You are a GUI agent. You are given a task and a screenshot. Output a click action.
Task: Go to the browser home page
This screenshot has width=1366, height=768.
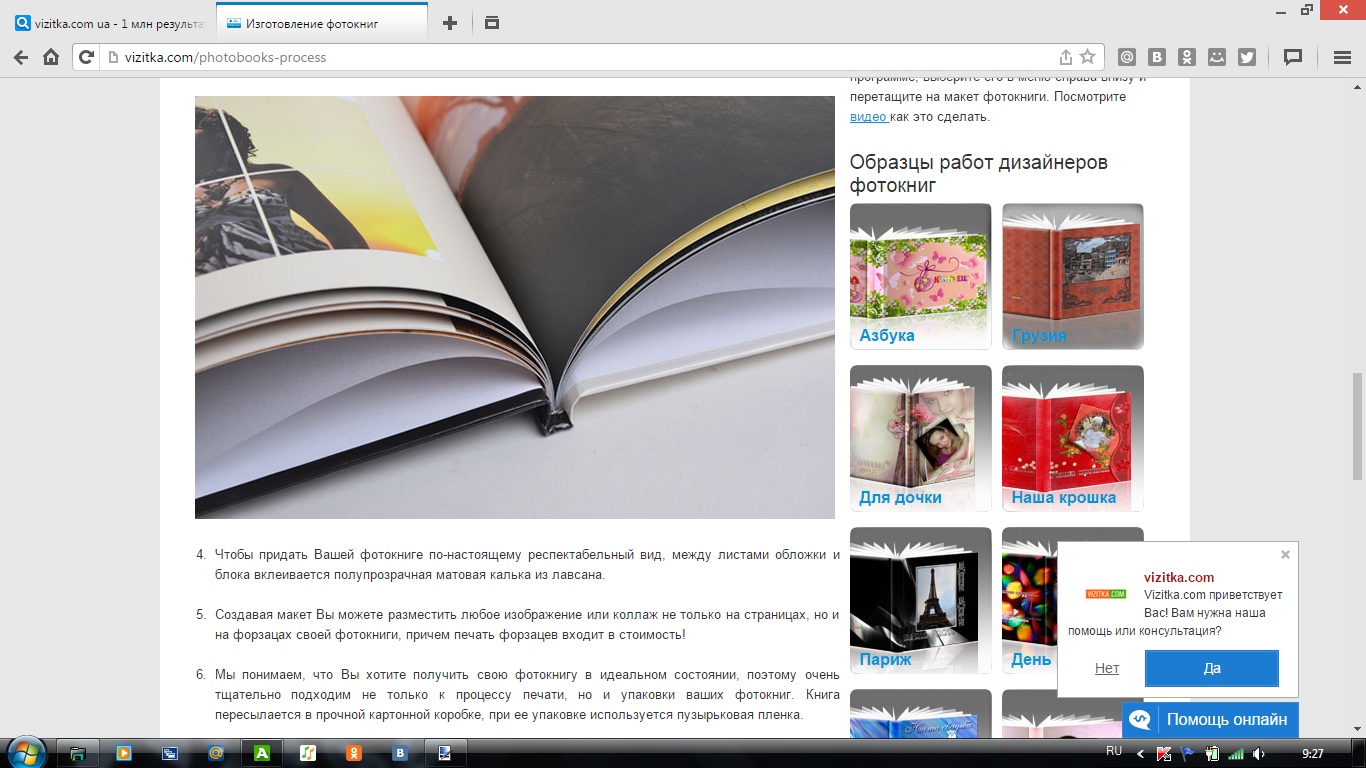pos(51,57)
